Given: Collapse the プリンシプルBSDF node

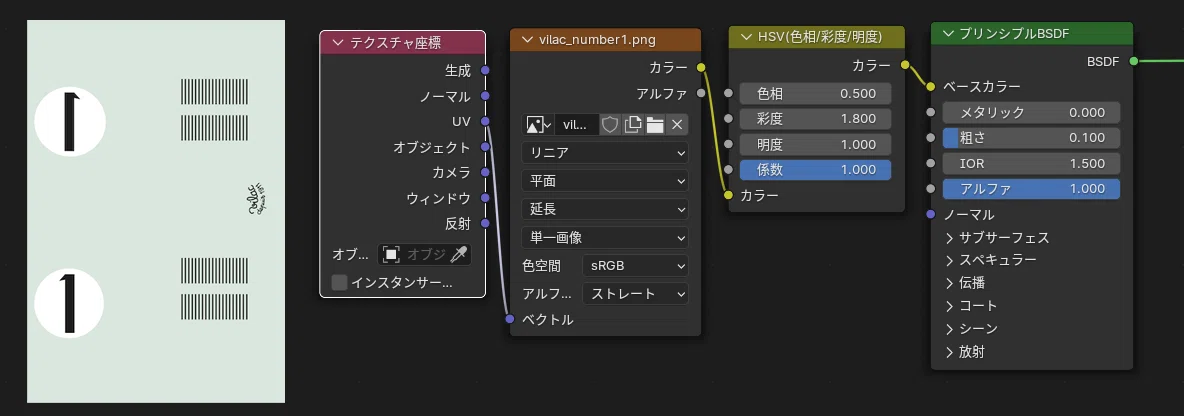Looking at the screenshot, I should click(948, 33).
